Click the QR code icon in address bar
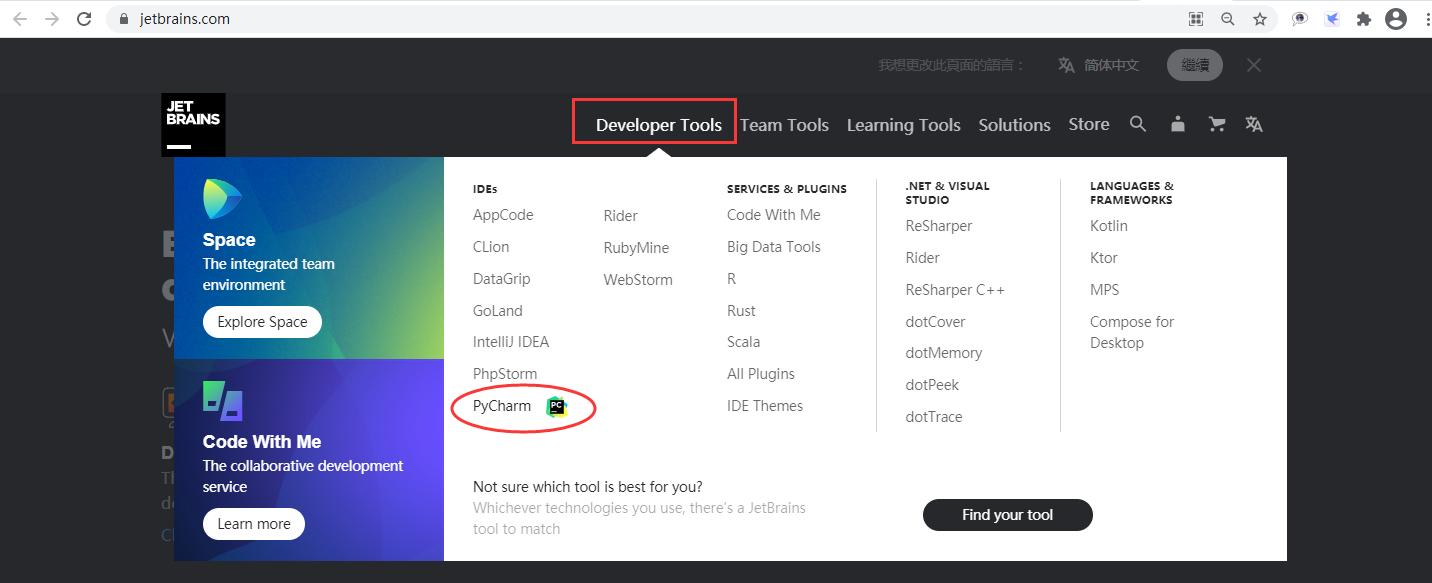This screenshot has width=1432, height=583. [x=1195, y=19]
